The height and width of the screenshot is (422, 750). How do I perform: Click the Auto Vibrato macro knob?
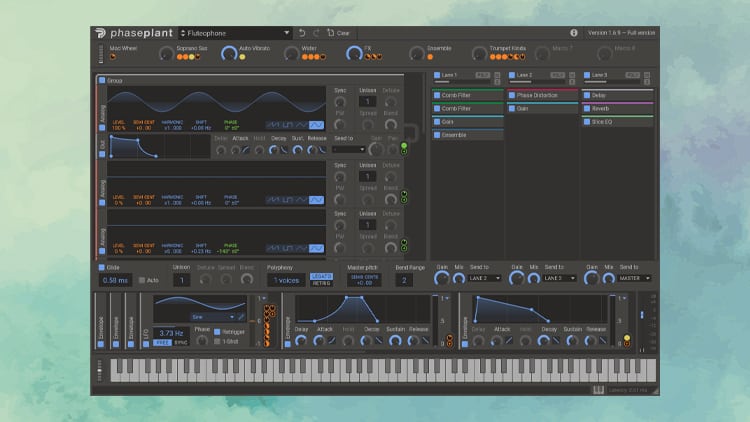(229, 54)
